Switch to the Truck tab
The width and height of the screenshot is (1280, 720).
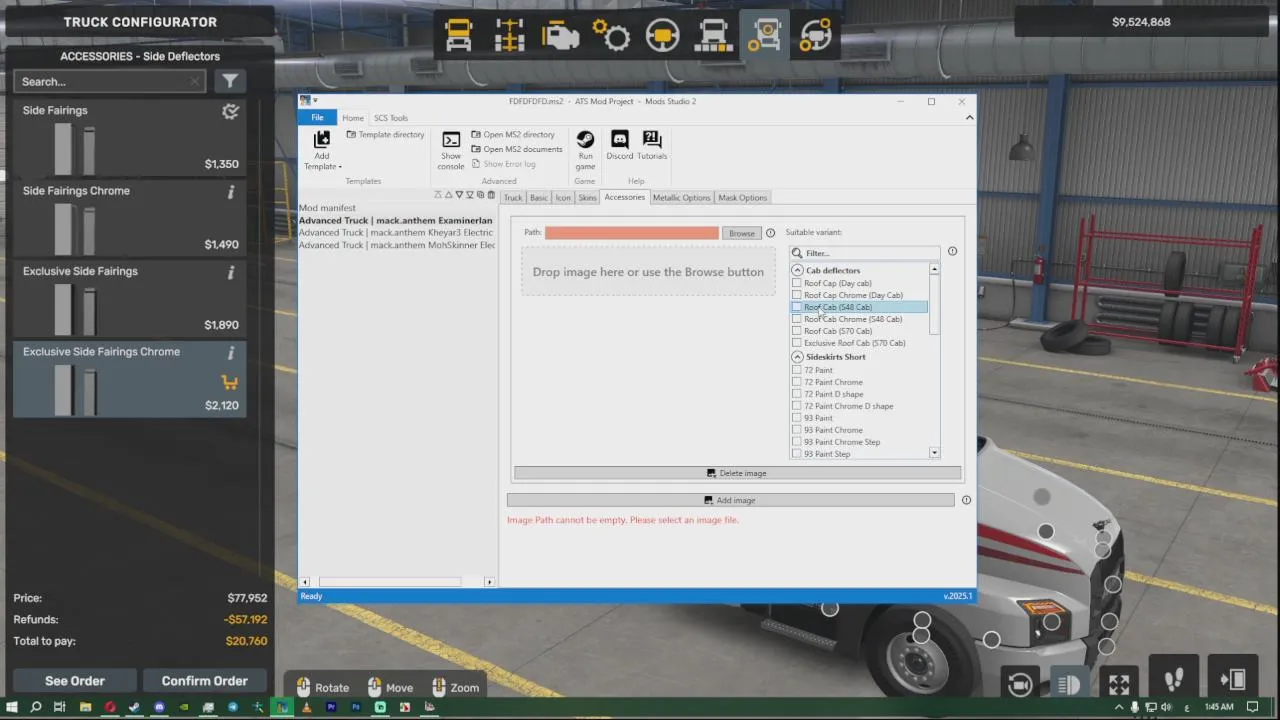pos(513,198)
